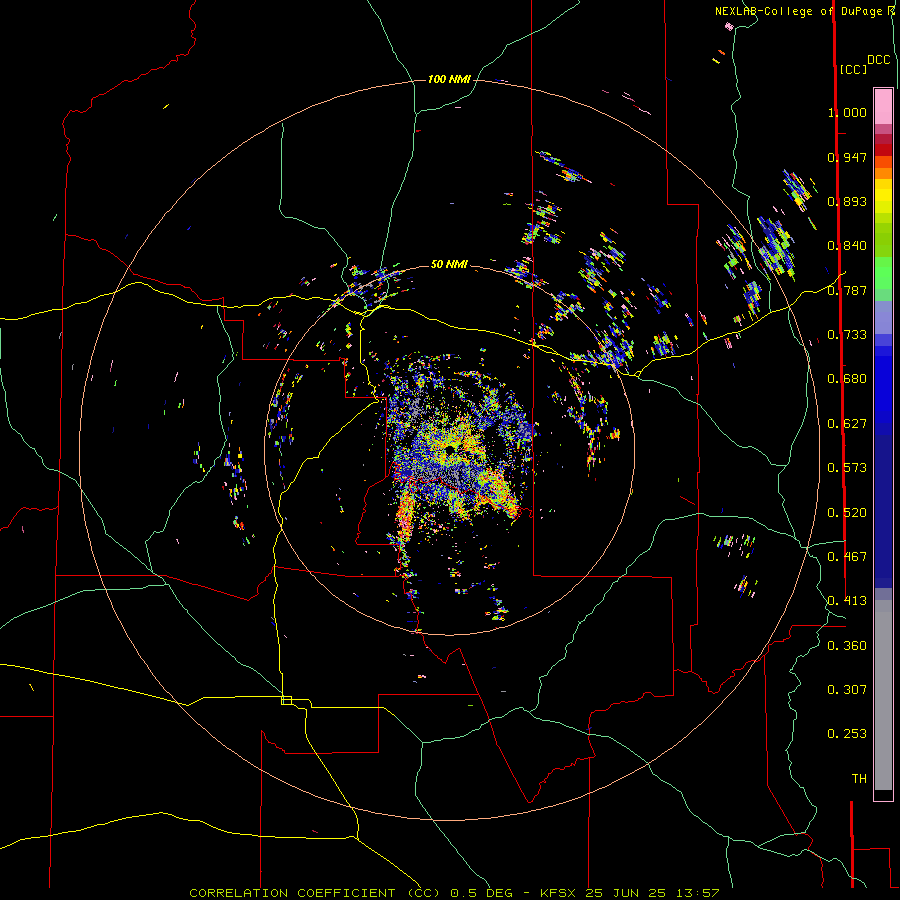Click the 0.360 scale value
900x900 pixels.
coord(847,646)
